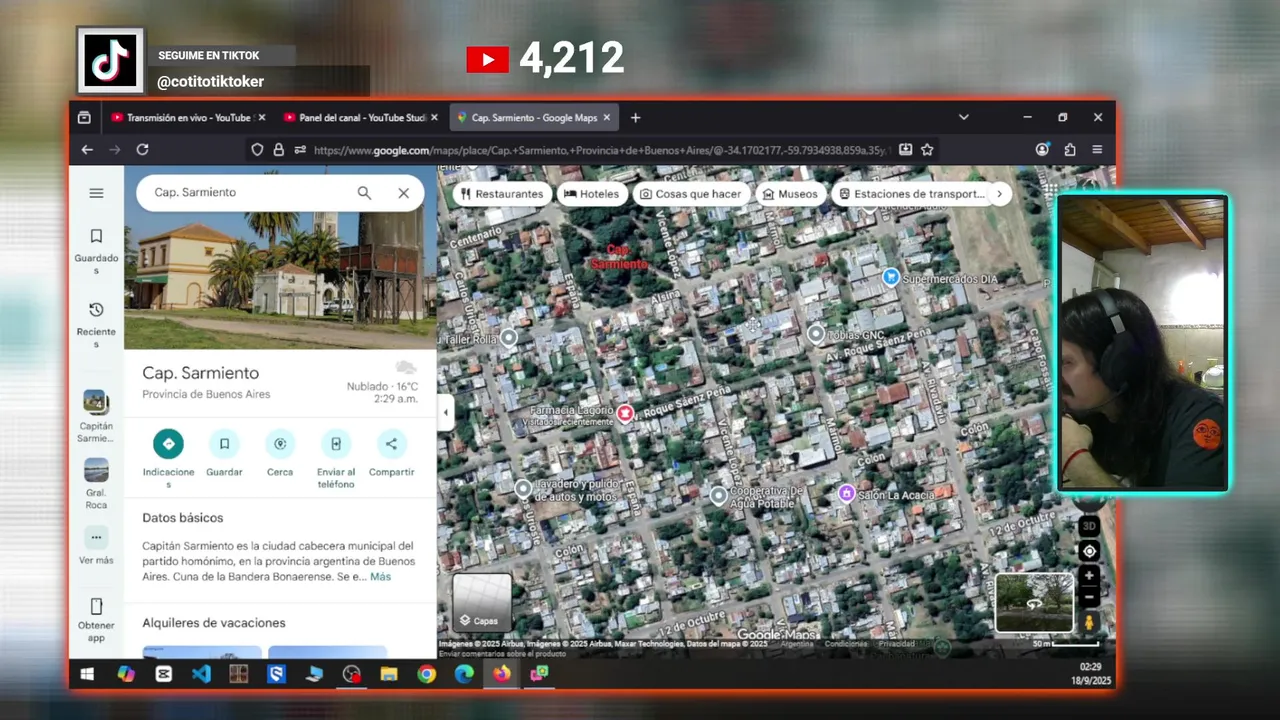The image size is (1280, 720).
Task: Click the Compartir share button
Action: (x=391, y=444)
